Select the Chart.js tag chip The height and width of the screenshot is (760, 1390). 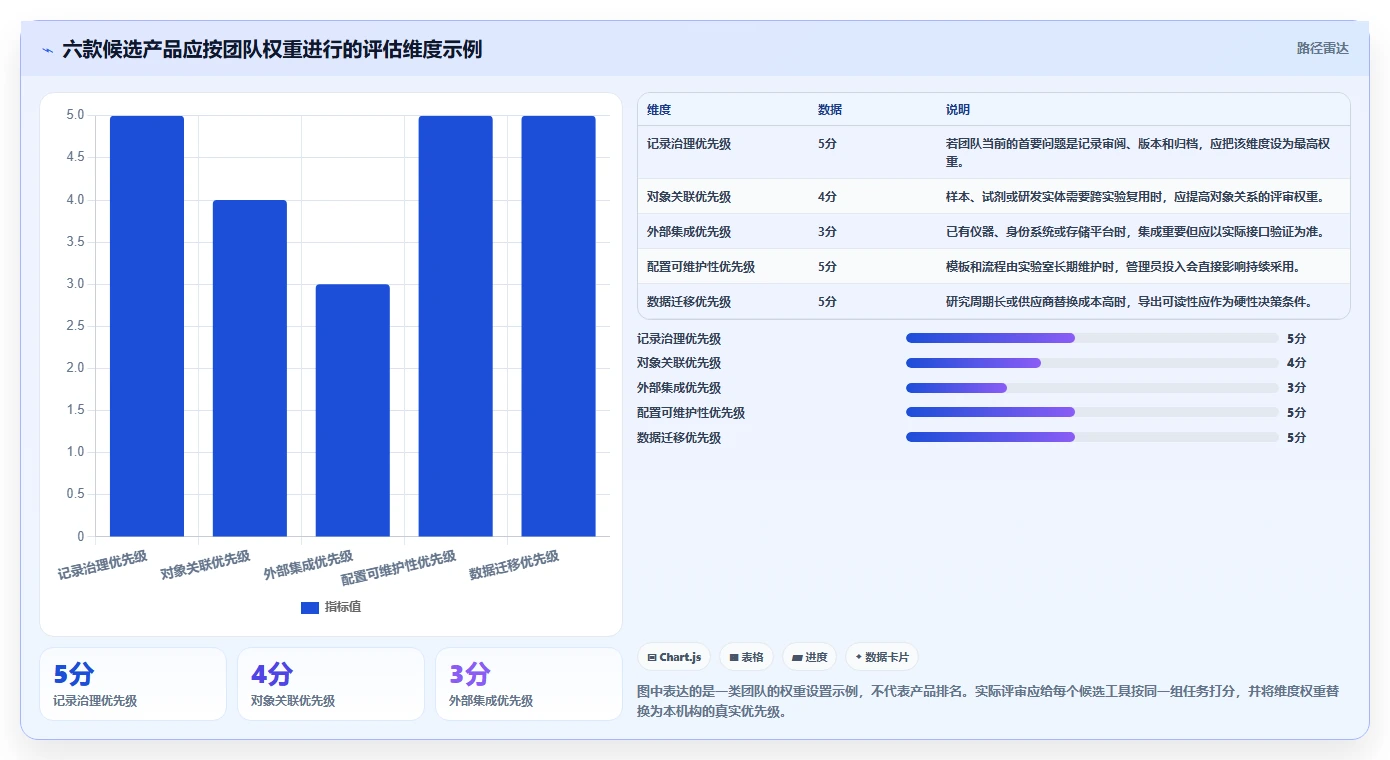[x=675, y=657]
